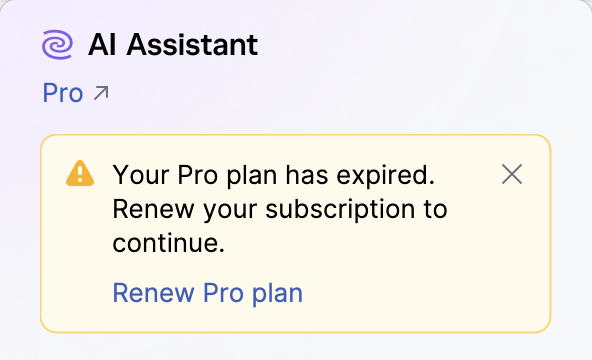The width and height of the screenshot is (592, 360).
Task: Dismiss the expired plan notification with X
Action: tap(512, 174)
